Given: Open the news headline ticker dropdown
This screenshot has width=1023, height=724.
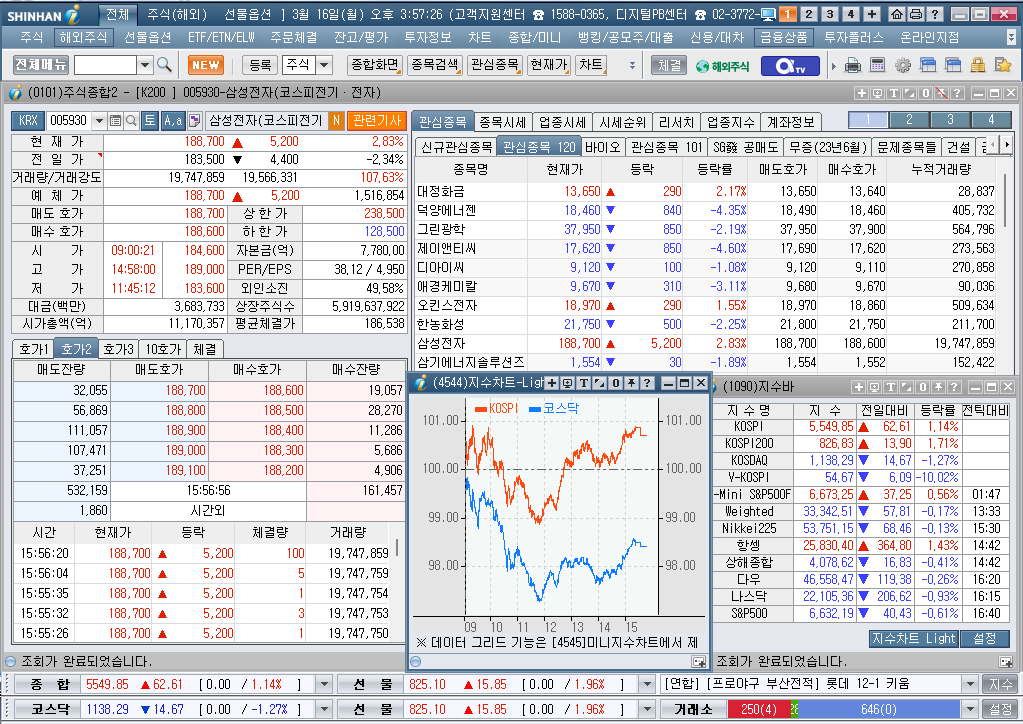Looking at the screenshot, I should pyautogui.click(x=970, y=684).
